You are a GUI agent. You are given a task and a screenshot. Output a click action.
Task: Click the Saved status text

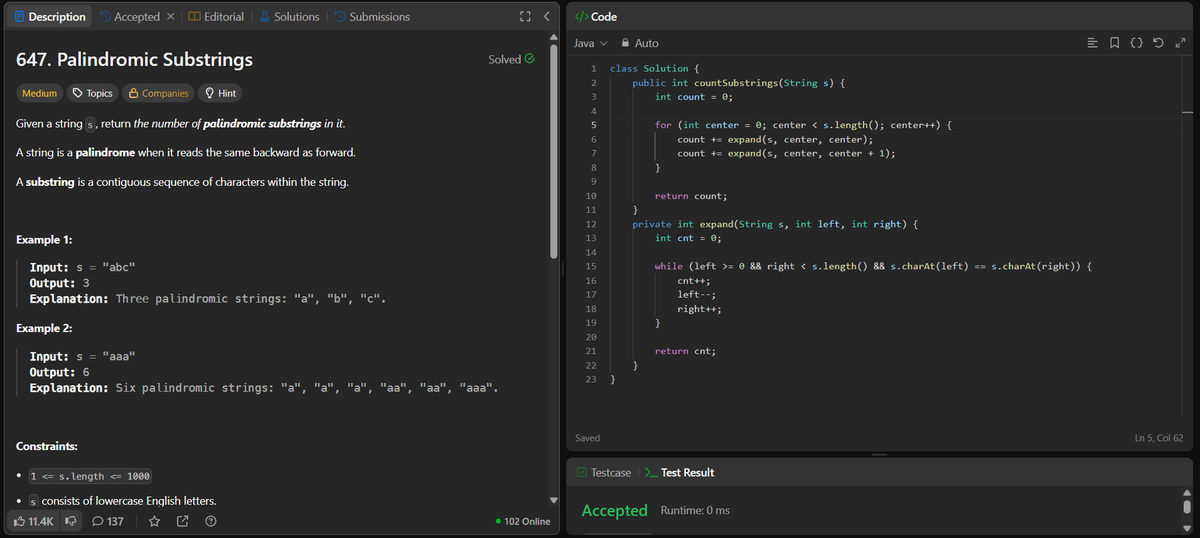[588, 438]
